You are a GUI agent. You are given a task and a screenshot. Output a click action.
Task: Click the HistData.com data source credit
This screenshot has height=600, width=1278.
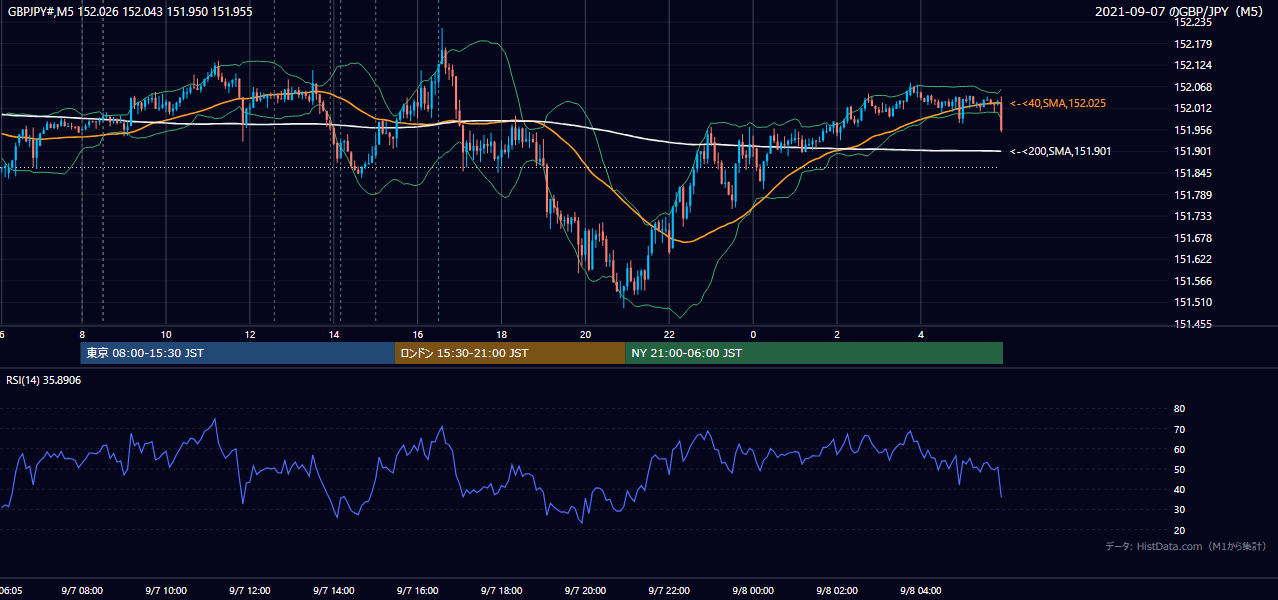coord(1186,546)
